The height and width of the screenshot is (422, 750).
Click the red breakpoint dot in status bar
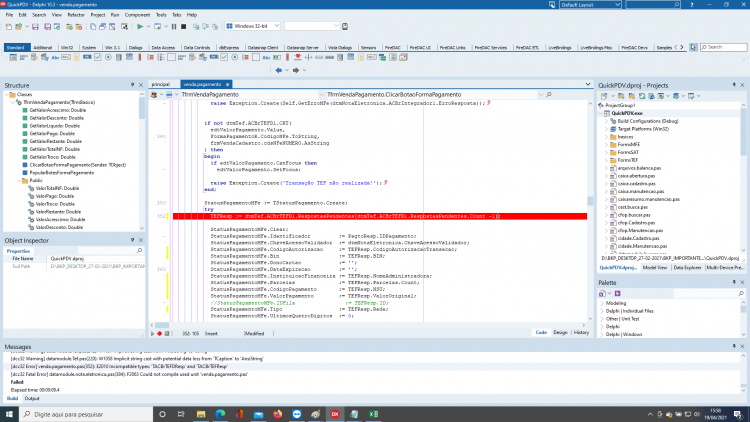tap(160, 333)
